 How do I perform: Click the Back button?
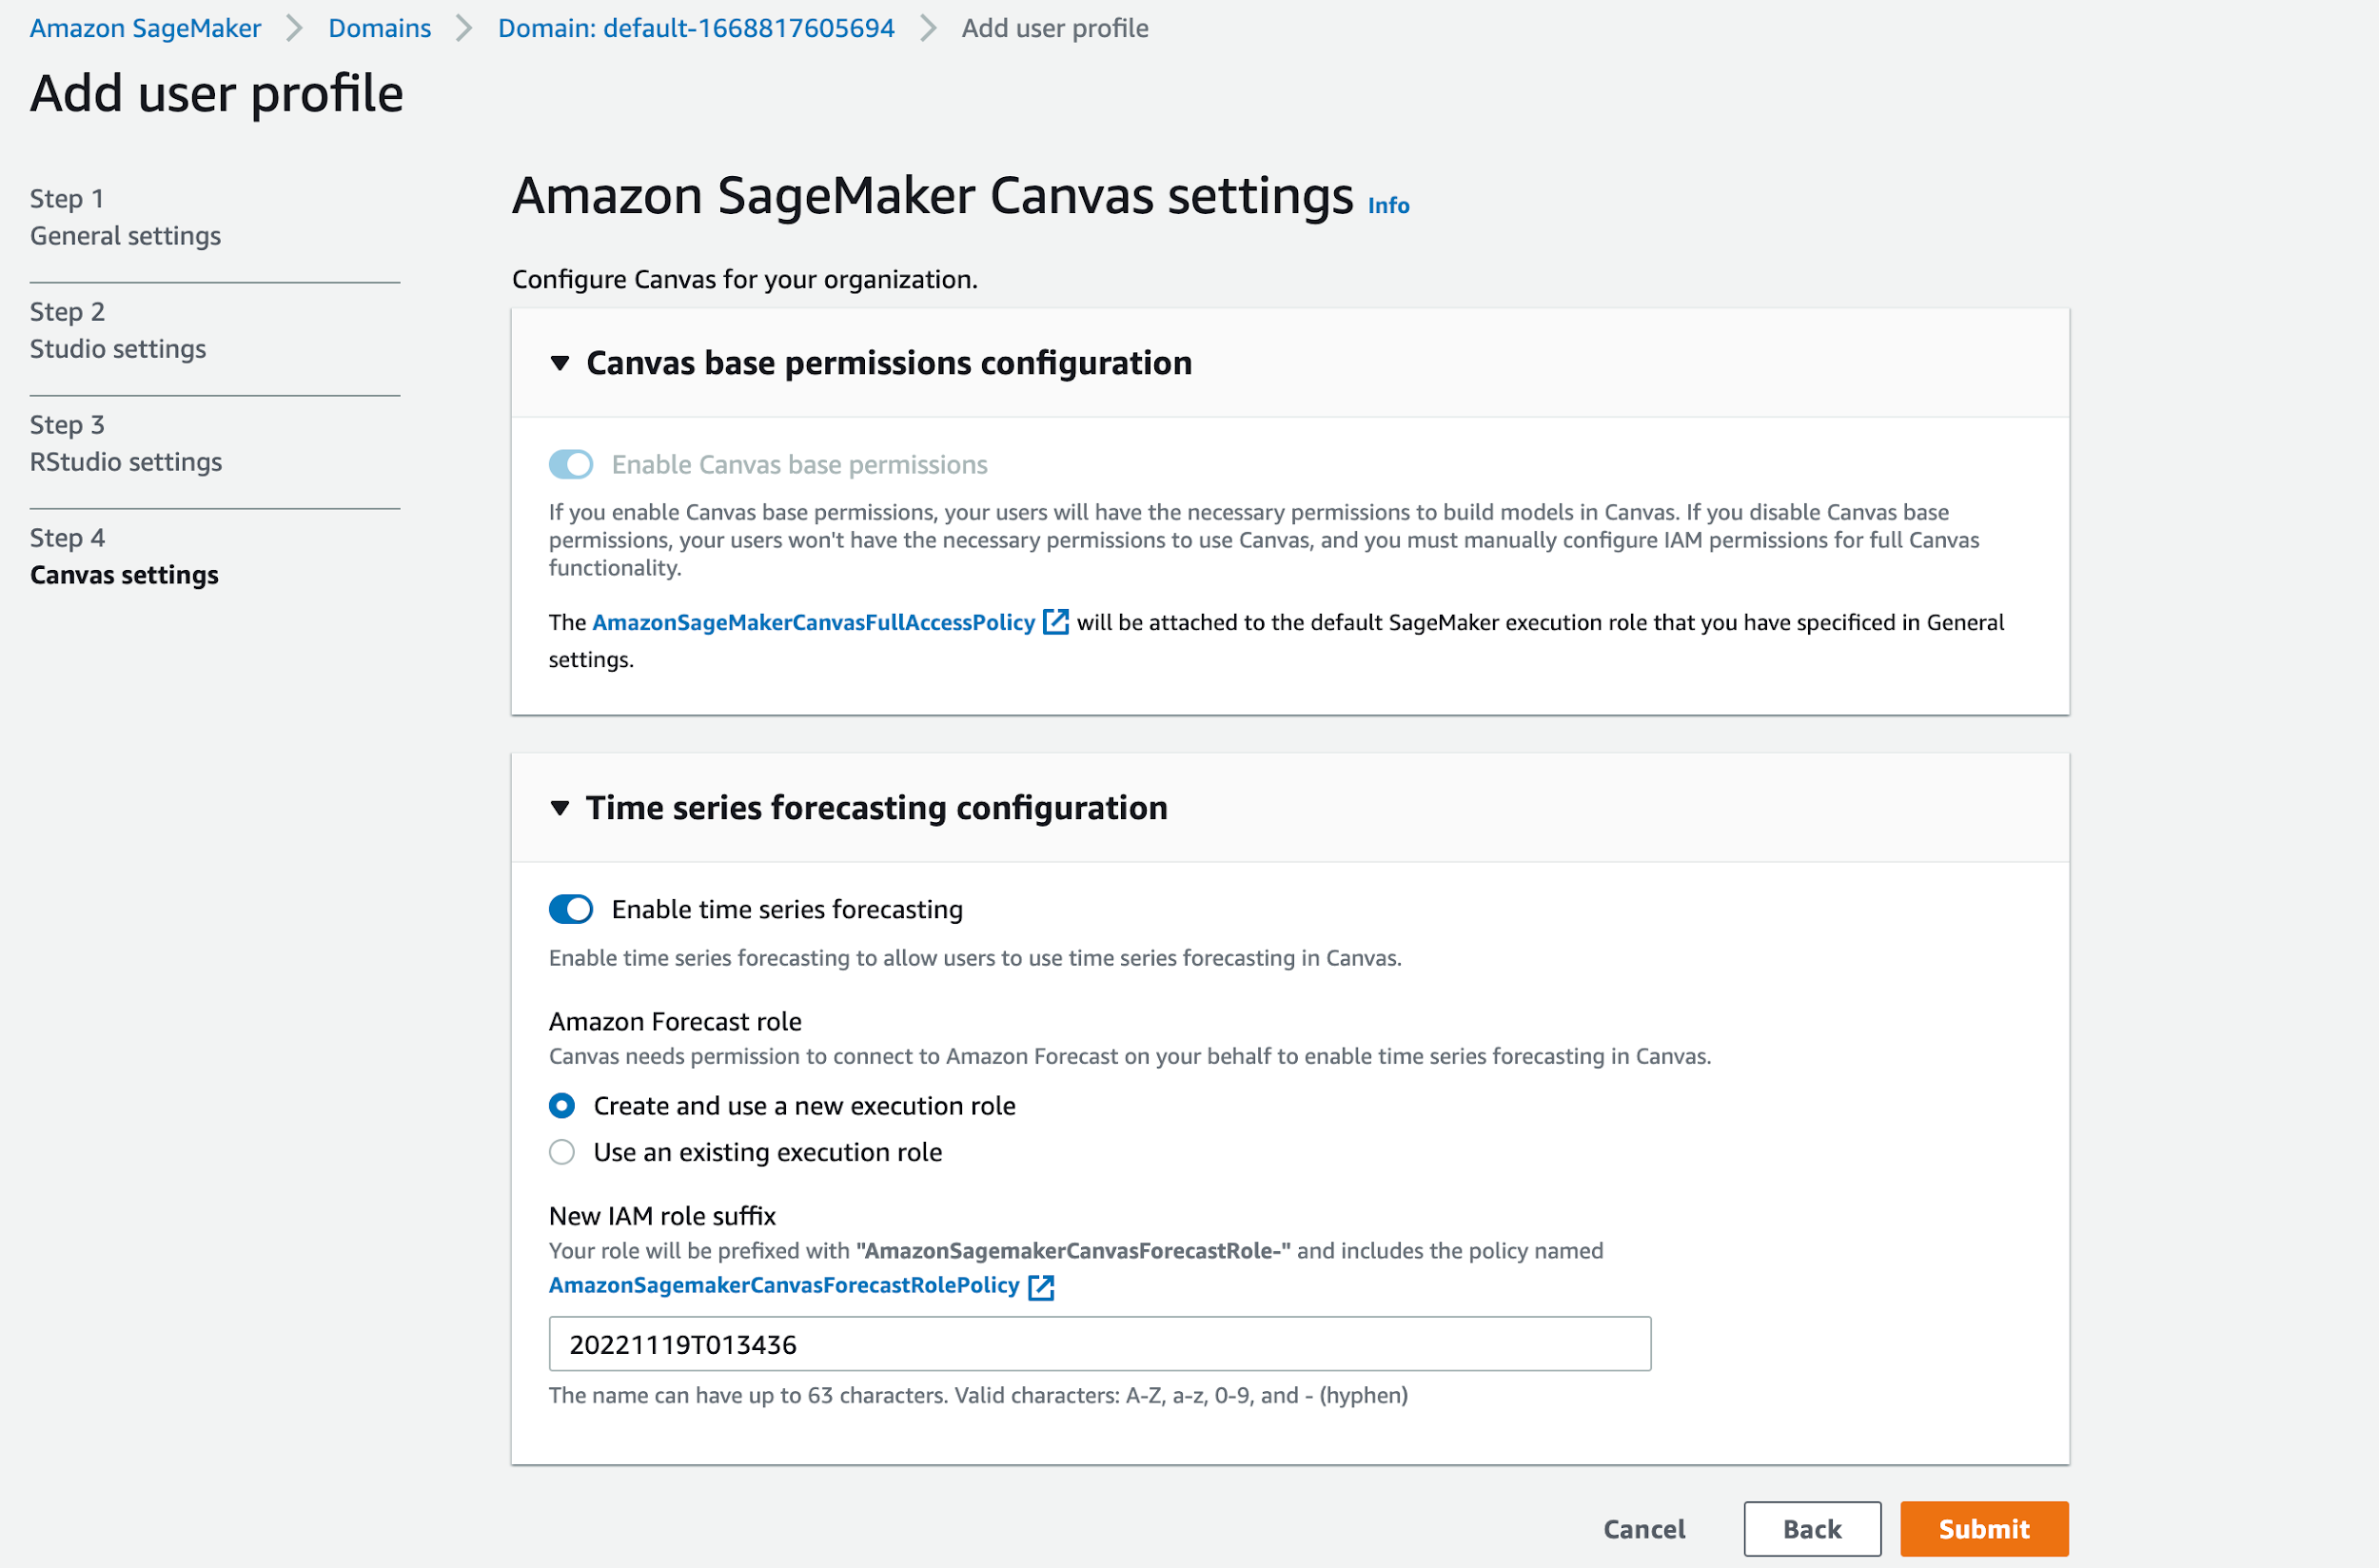pyautogui.click(x=1812, y=1529)
